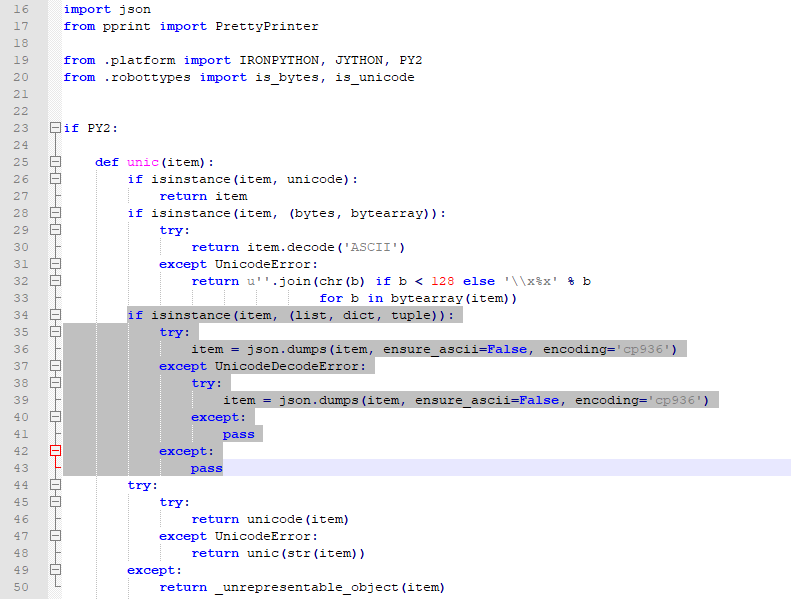Collapse the fold marker on line 44
Screen dimensions: 791x599
click(x=54, y=485)
